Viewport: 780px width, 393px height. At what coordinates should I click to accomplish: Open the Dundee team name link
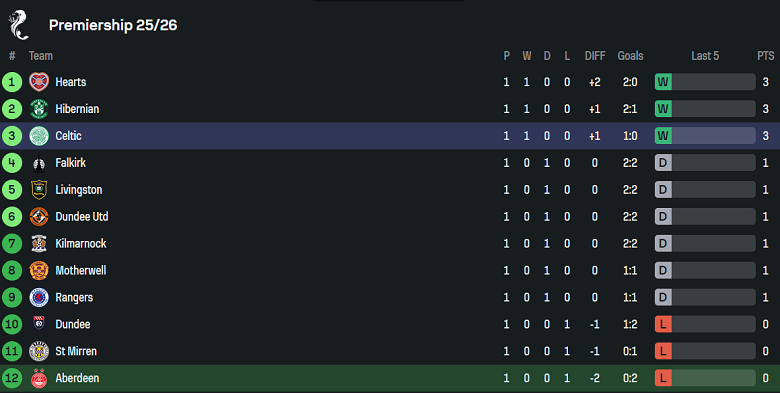pyautogui.click(x=73, y=324)
